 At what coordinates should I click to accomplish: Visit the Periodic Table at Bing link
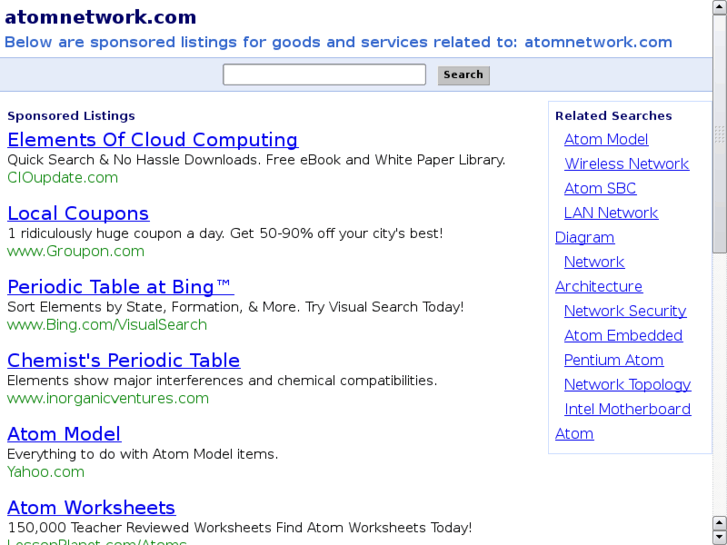tap(120, 287)
